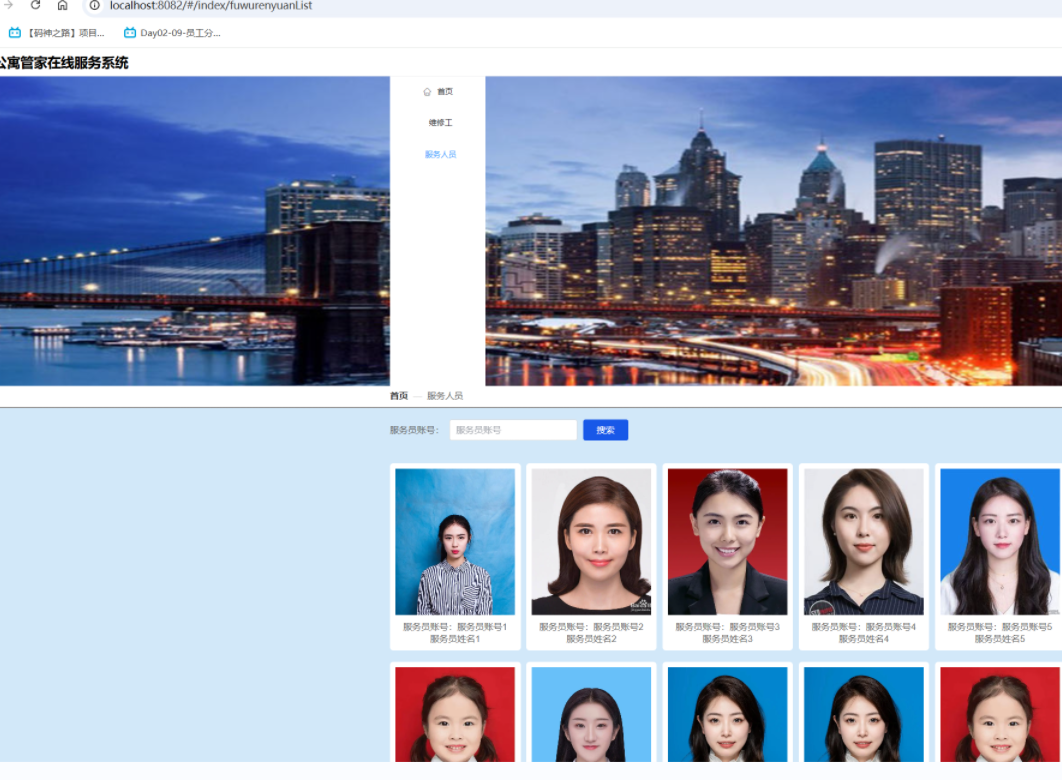Focus the 服务员账号 search input field
The width and height of the screenshot is (1062, 780).
pyautogui.click(x=513, y=430)
